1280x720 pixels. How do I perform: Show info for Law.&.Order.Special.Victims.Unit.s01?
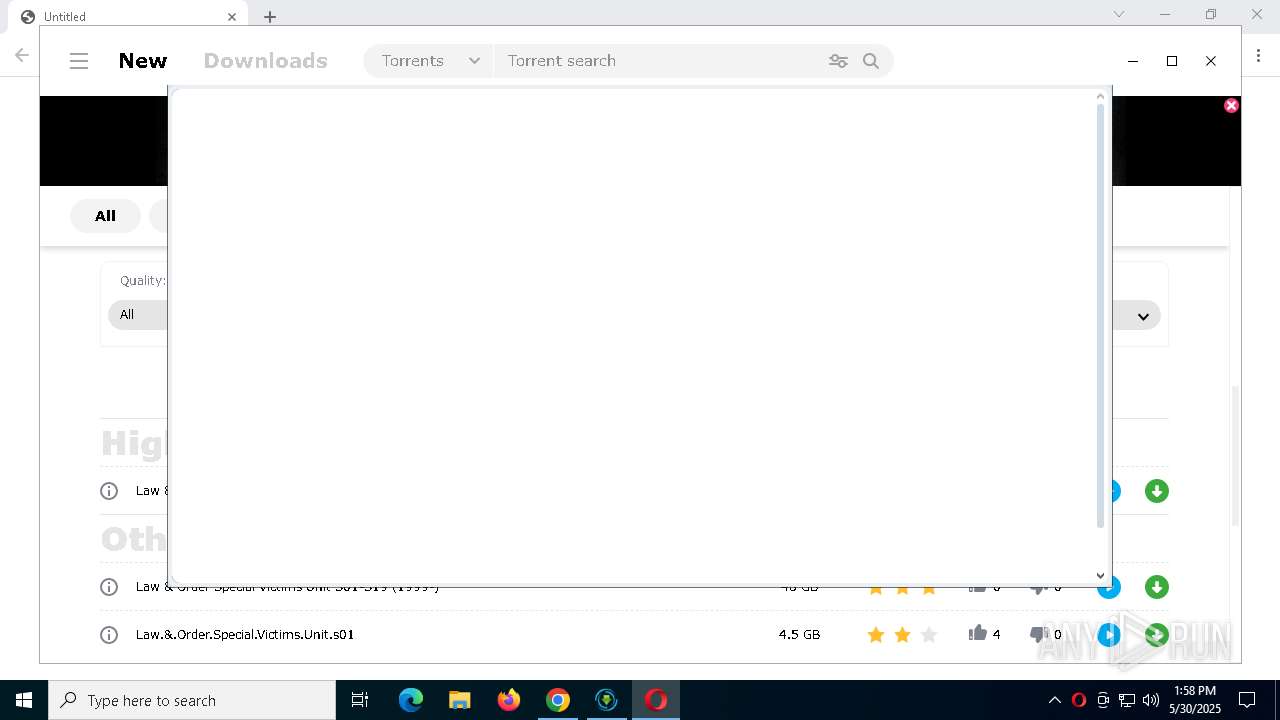click(109, 635)
